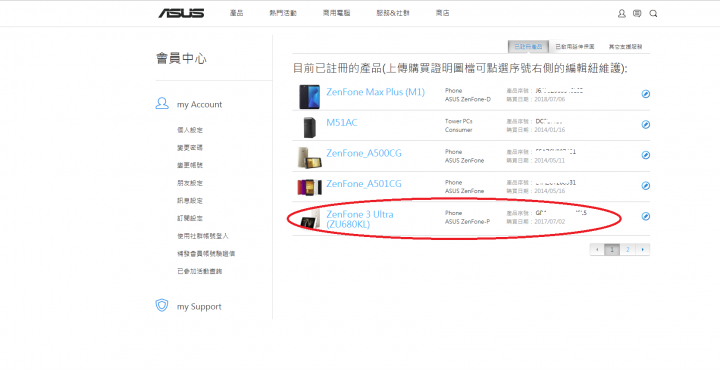This screenshot has width=720, height=371.
Task: Edit the ZenFone_A500CG entry
Action: (646, 155)
